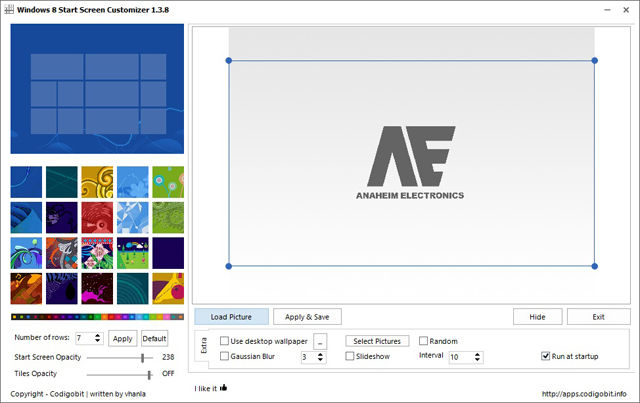Click the Start screen tiles preview image
The image size is (640, 403).
[x=97, y=89]
